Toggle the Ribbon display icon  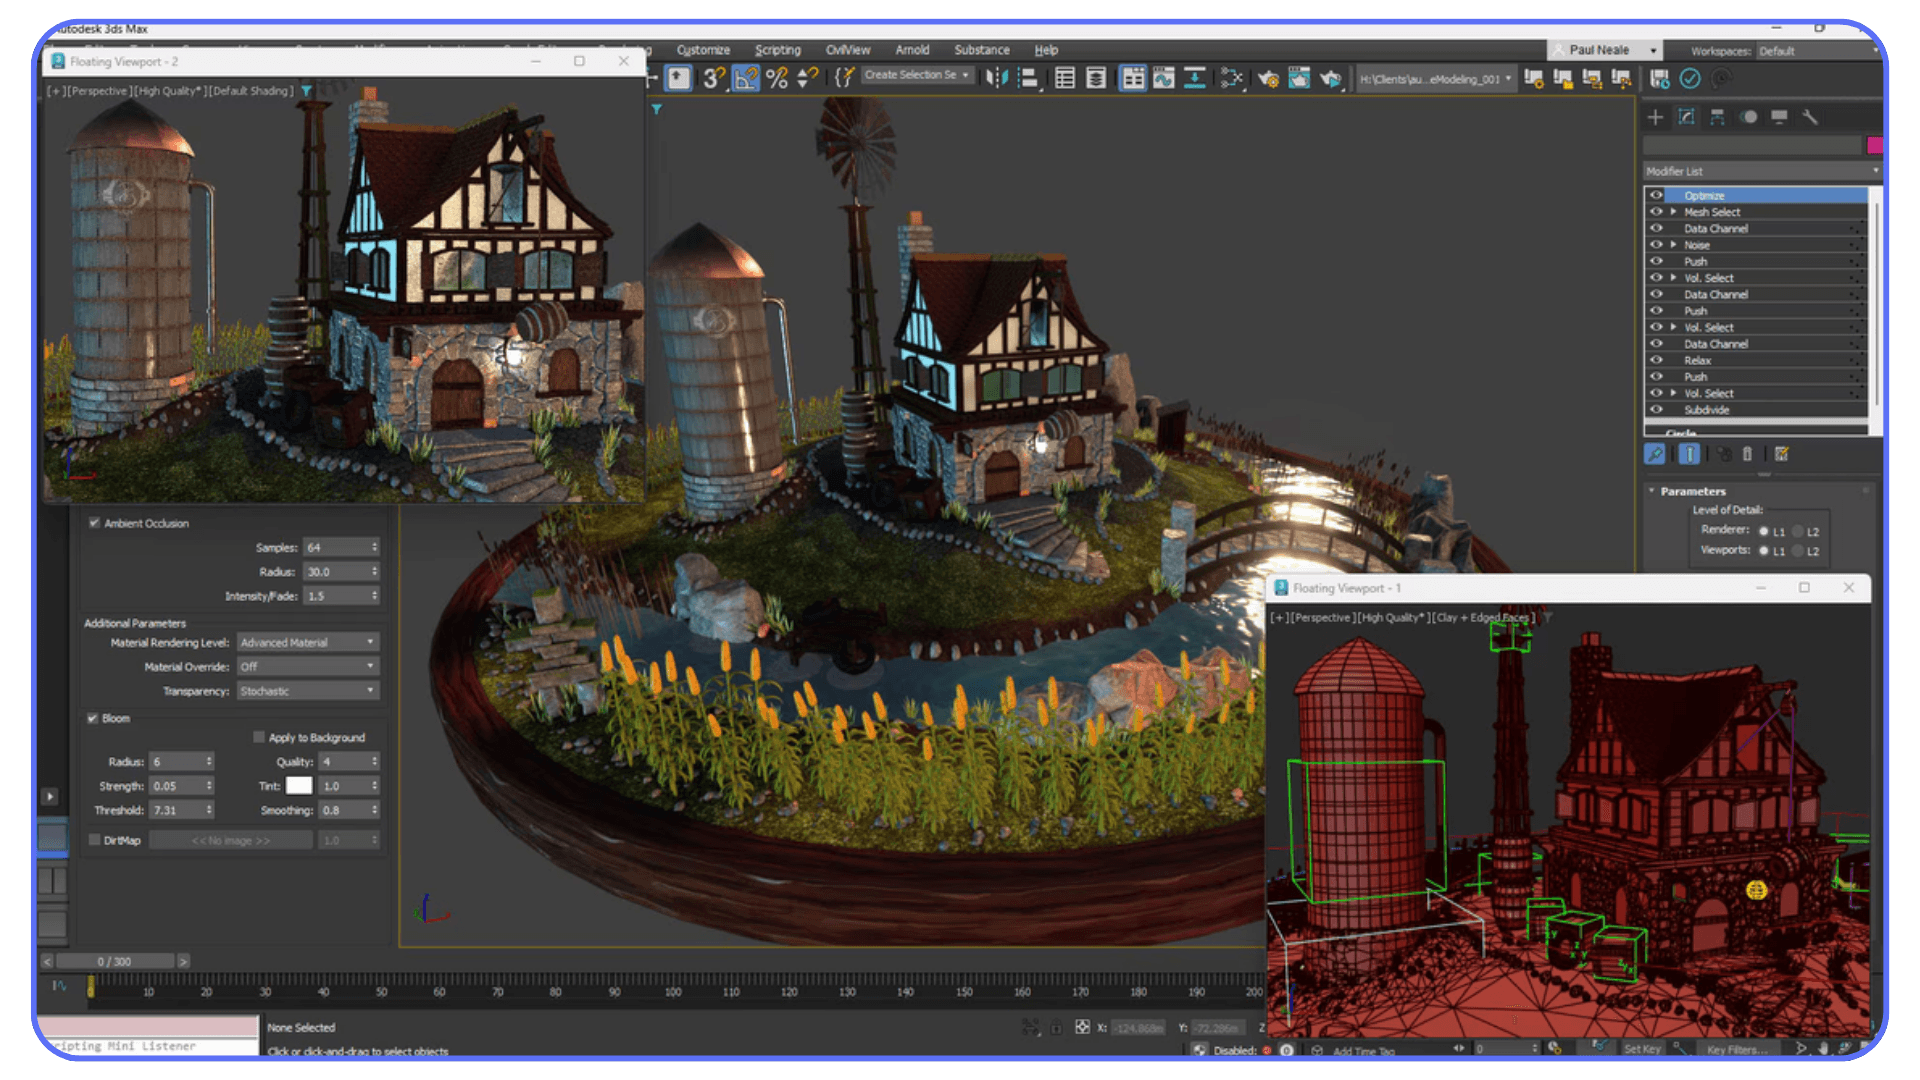[x=1133, y=78]
